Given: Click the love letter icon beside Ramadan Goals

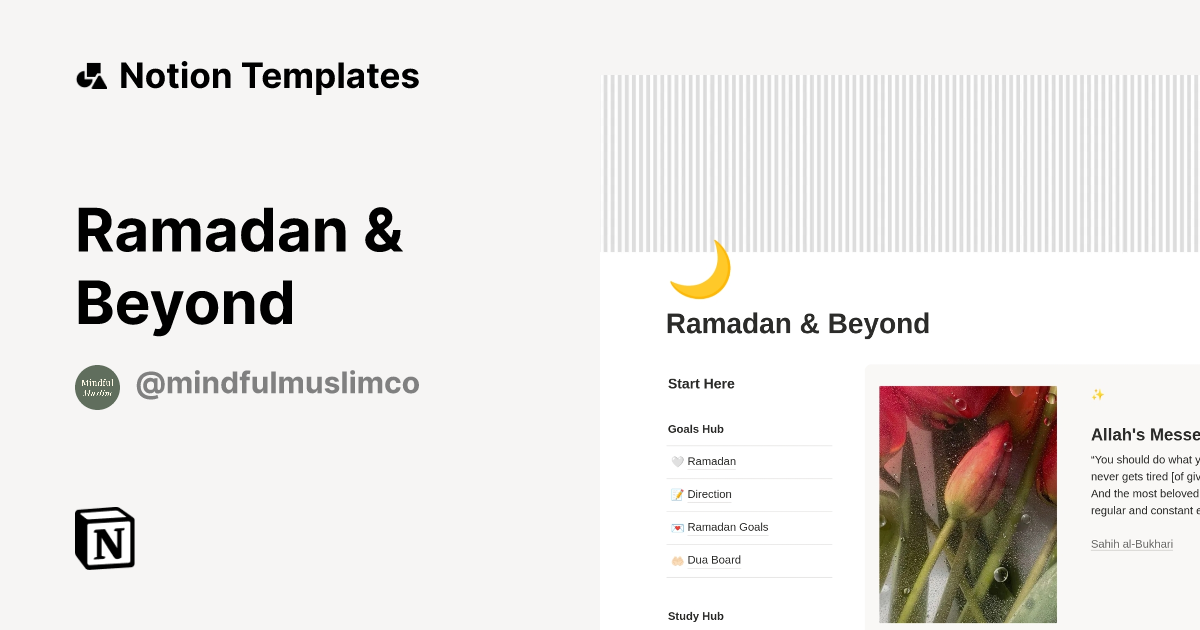Looking at the screenshot, I should [676, 527].
